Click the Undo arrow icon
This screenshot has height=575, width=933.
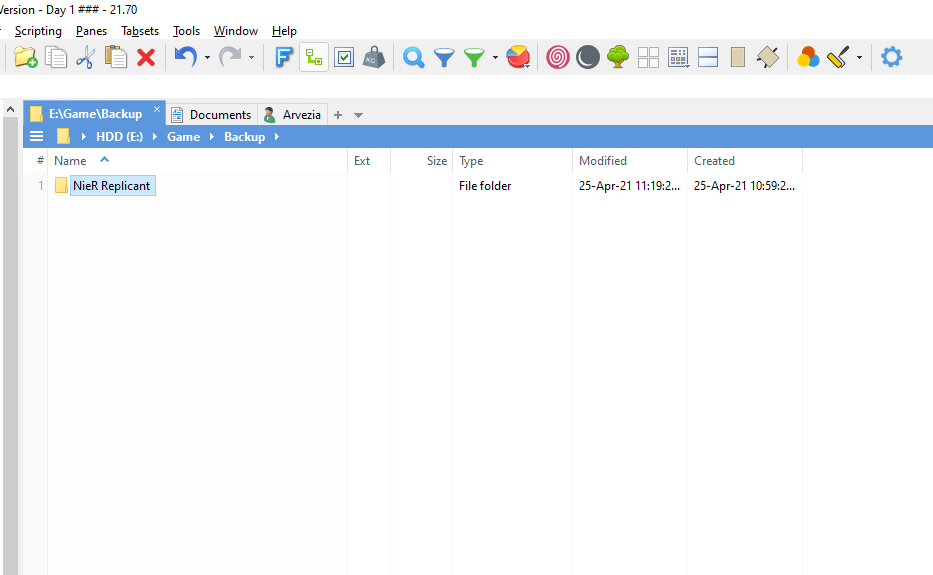click(185, 57)
